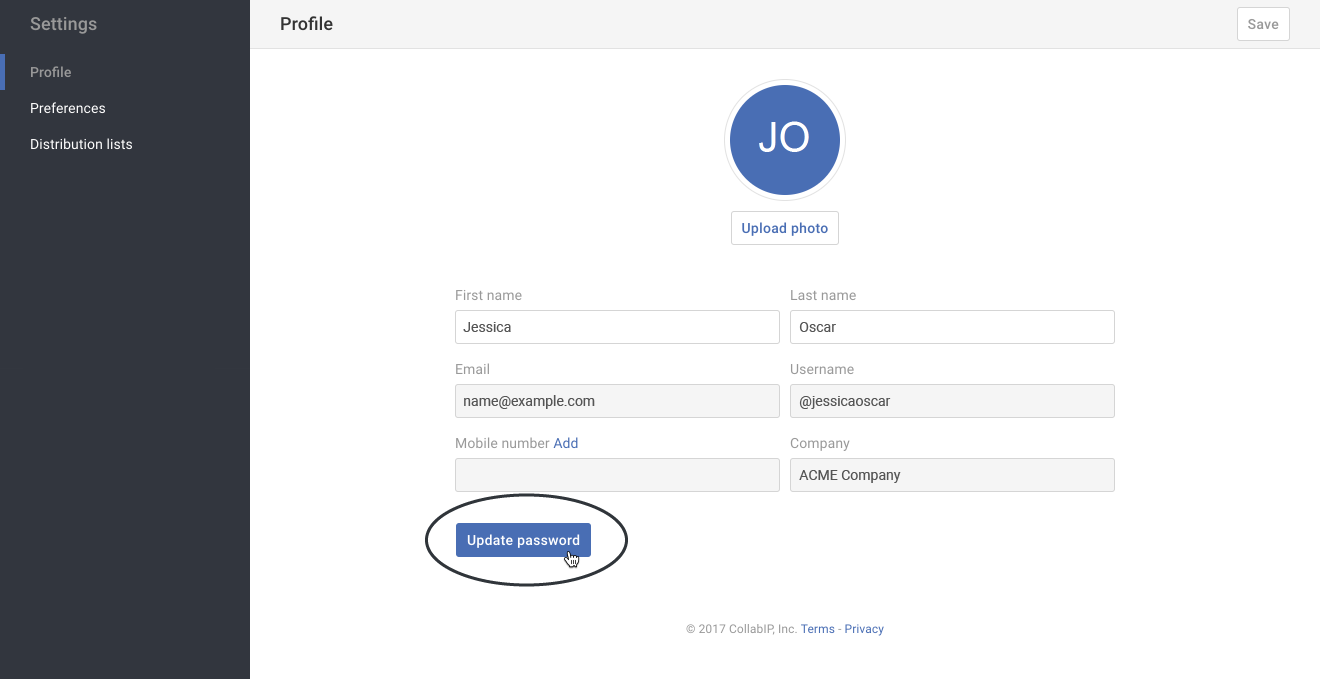Select the Email input field
Image resolution: width=1320 pixels, height=679 pixels.
tap(616, 401)
